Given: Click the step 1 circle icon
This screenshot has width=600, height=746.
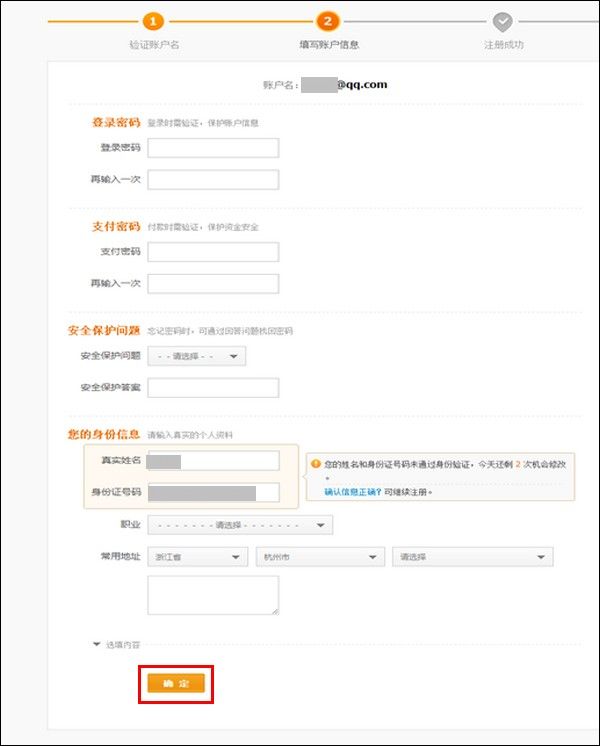Looking at the screenshot, I should (x=153, y=22).
